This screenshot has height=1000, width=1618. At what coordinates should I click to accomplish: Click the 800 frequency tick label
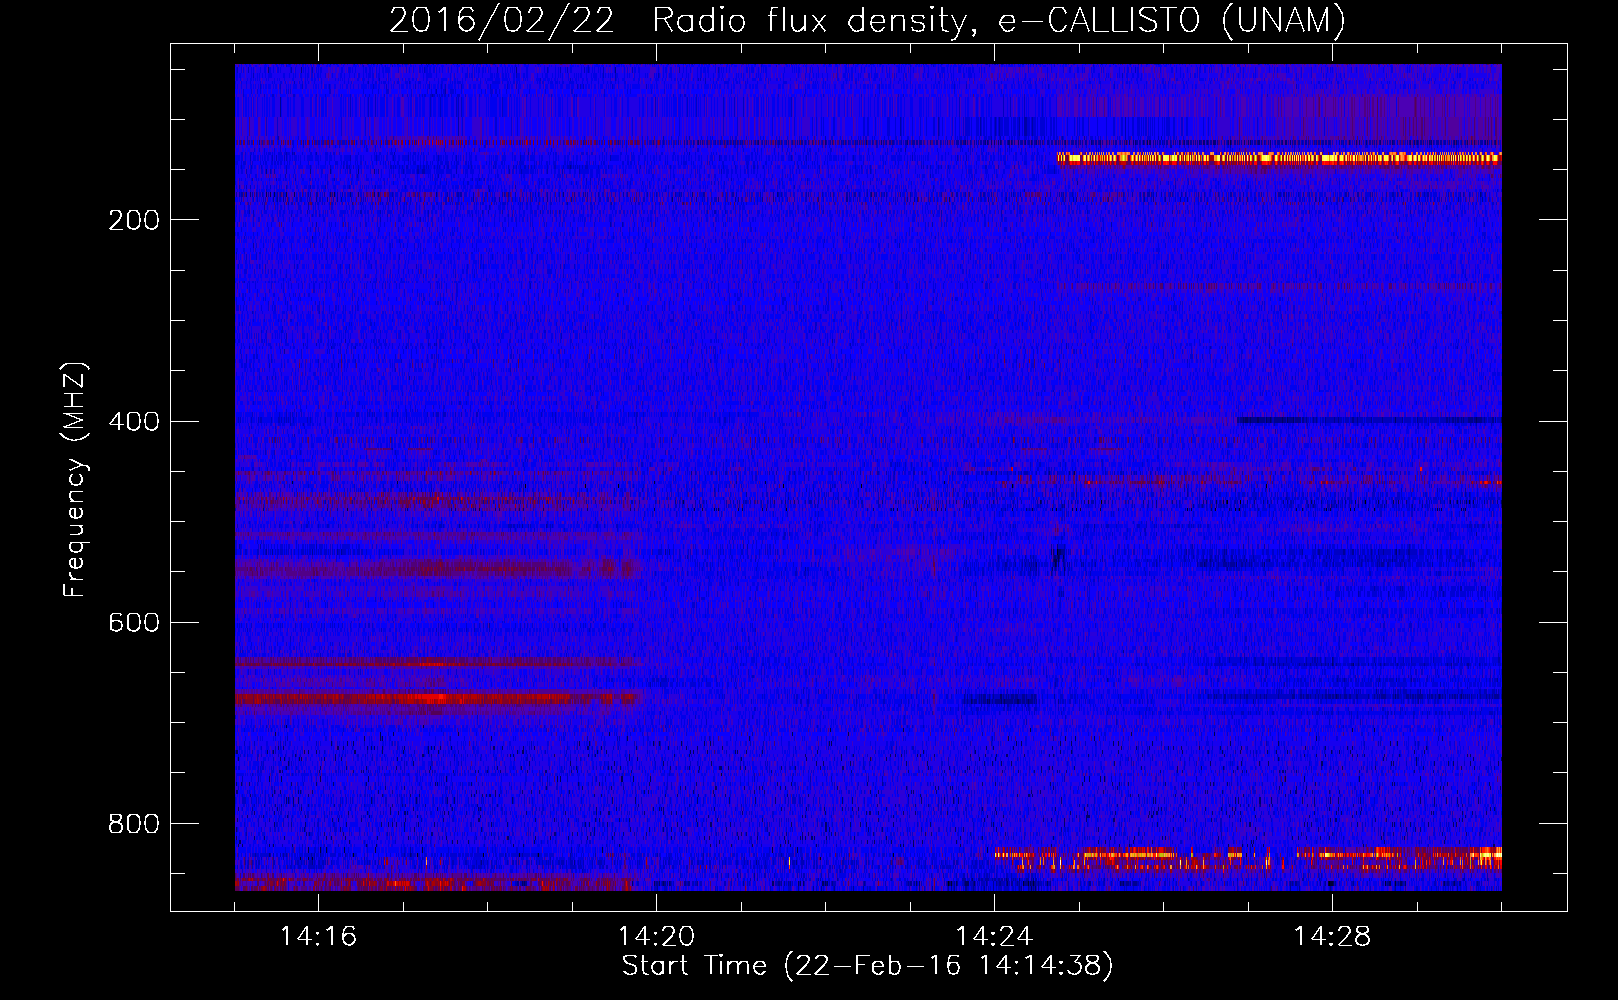pos(134,824)
